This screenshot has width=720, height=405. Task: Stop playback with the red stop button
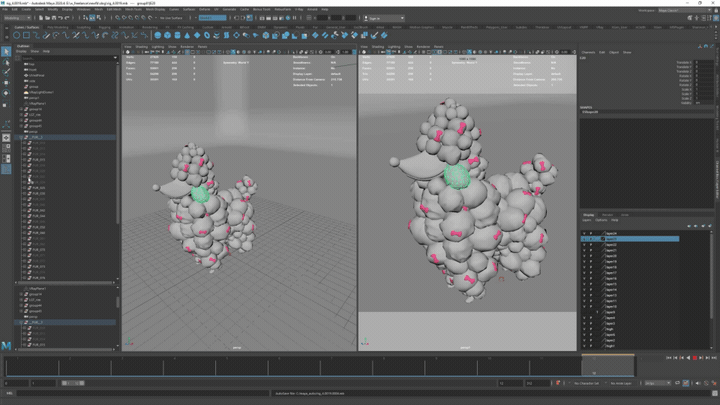[695, 358]
